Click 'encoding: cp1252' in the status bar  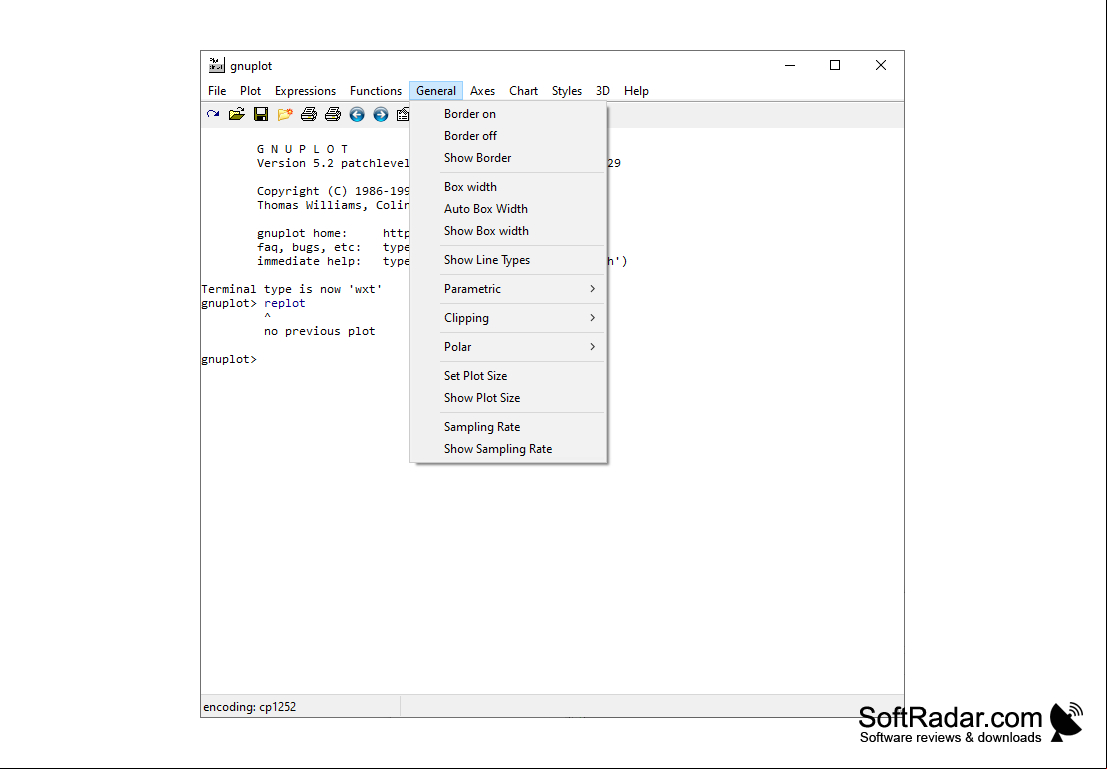tap(249, 707)
